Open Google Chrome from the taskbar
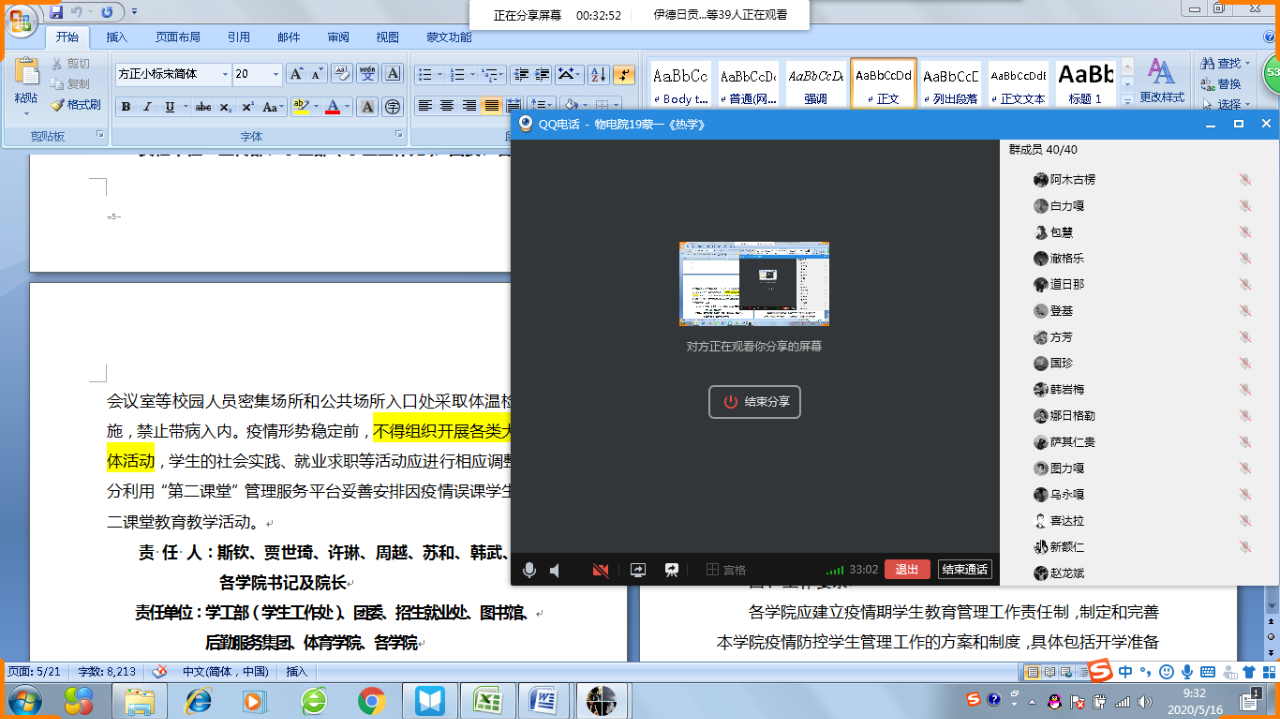1280x719 pixels. (x=372, y=700)
